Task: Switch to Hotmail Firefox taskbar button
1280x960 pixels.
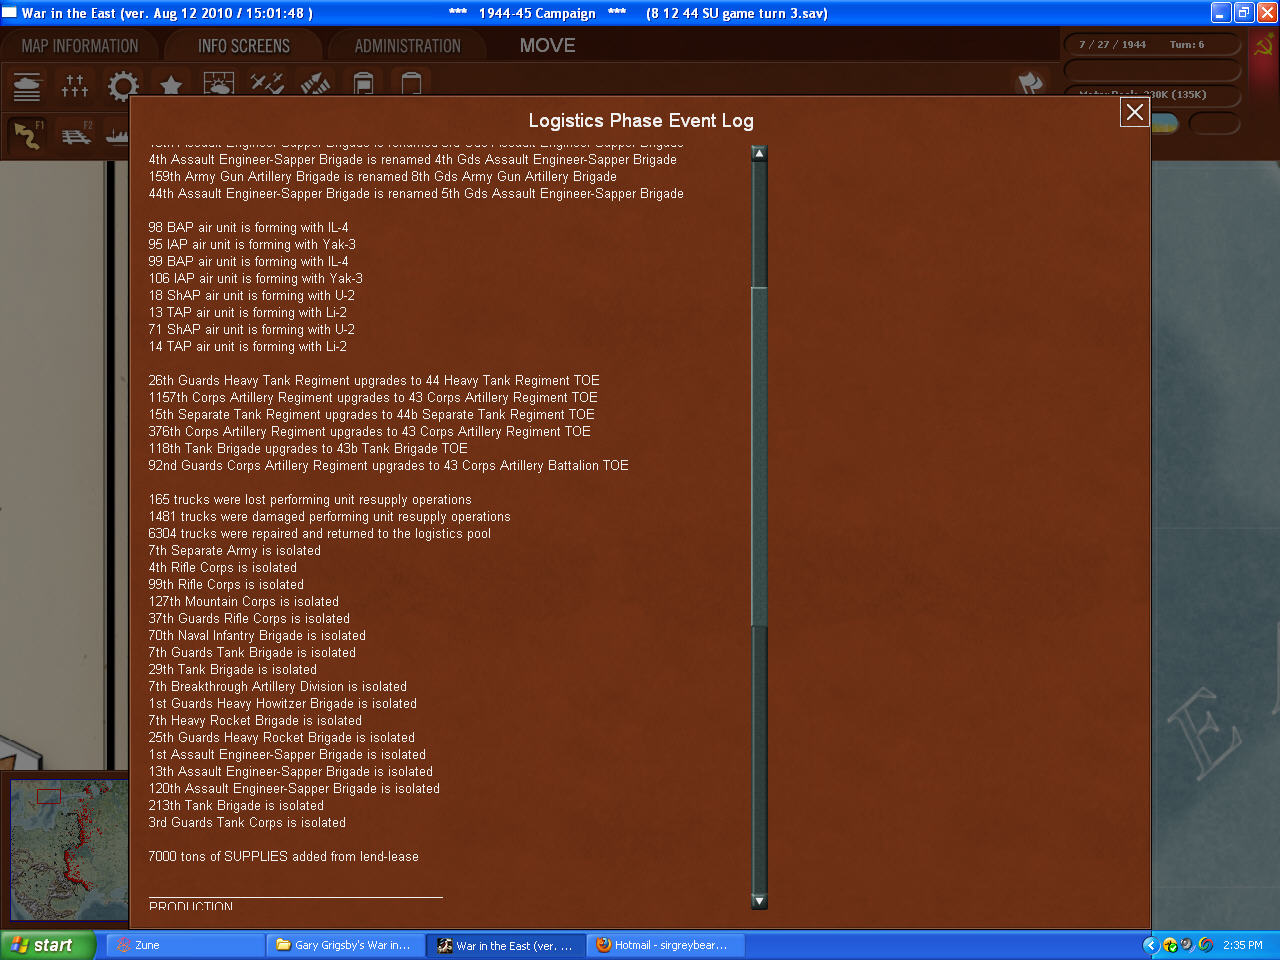Action: [x=666, y=945]
